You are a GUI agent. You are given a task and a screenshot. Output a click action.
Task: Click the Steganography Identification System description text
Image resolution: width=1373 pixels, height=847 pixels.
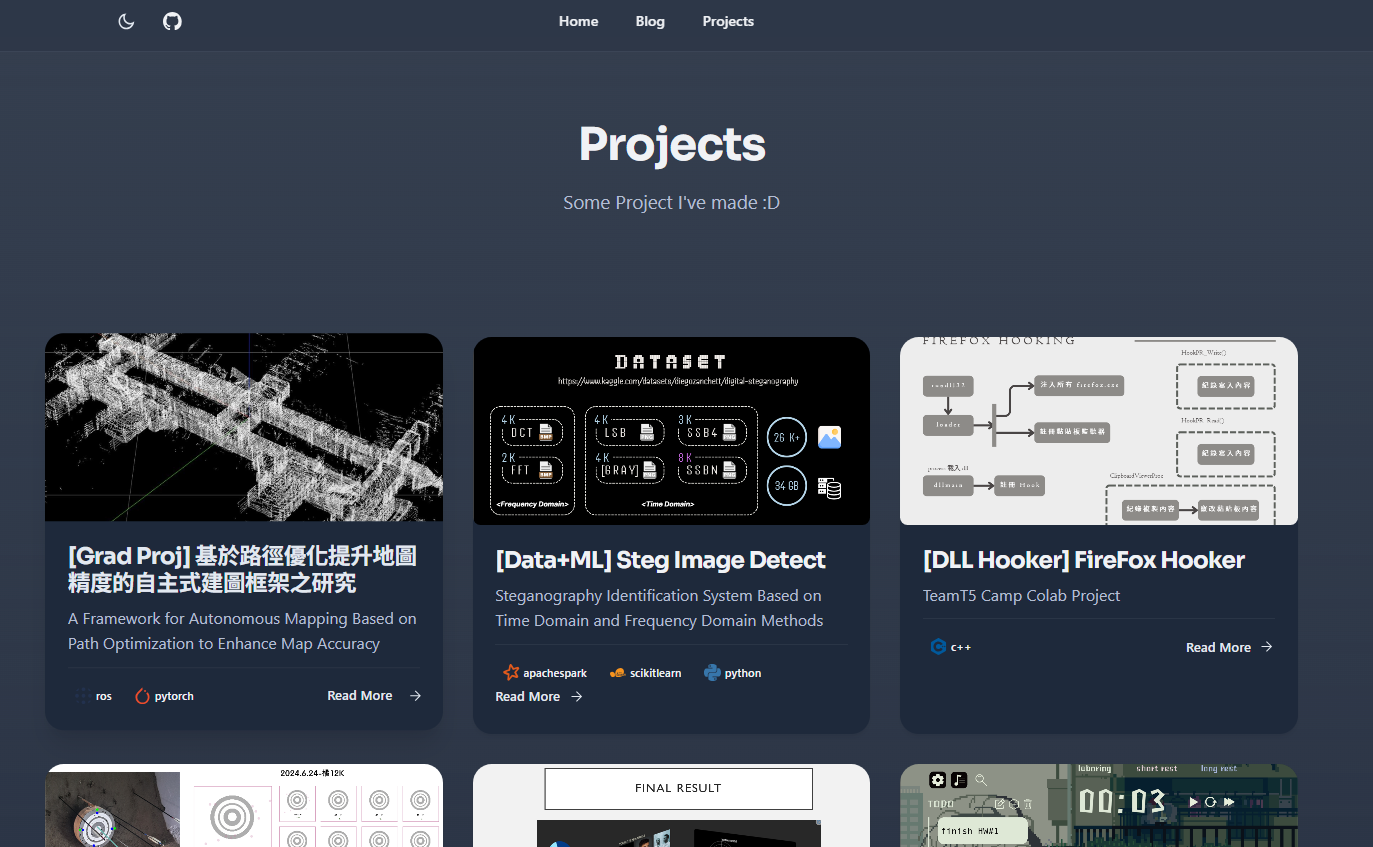pyautogui.click(x=659, y=608)
